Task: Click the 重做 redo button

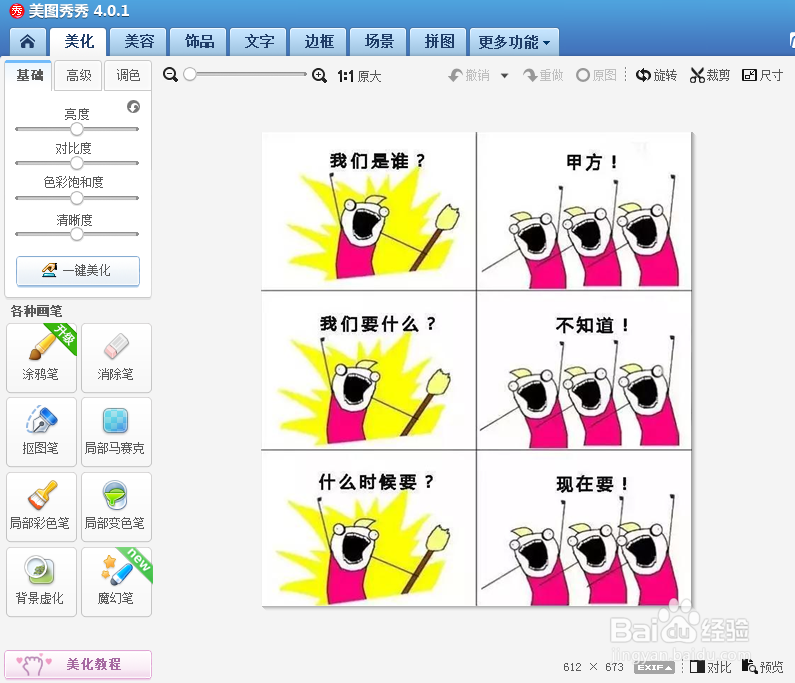Action: point(543,76)
